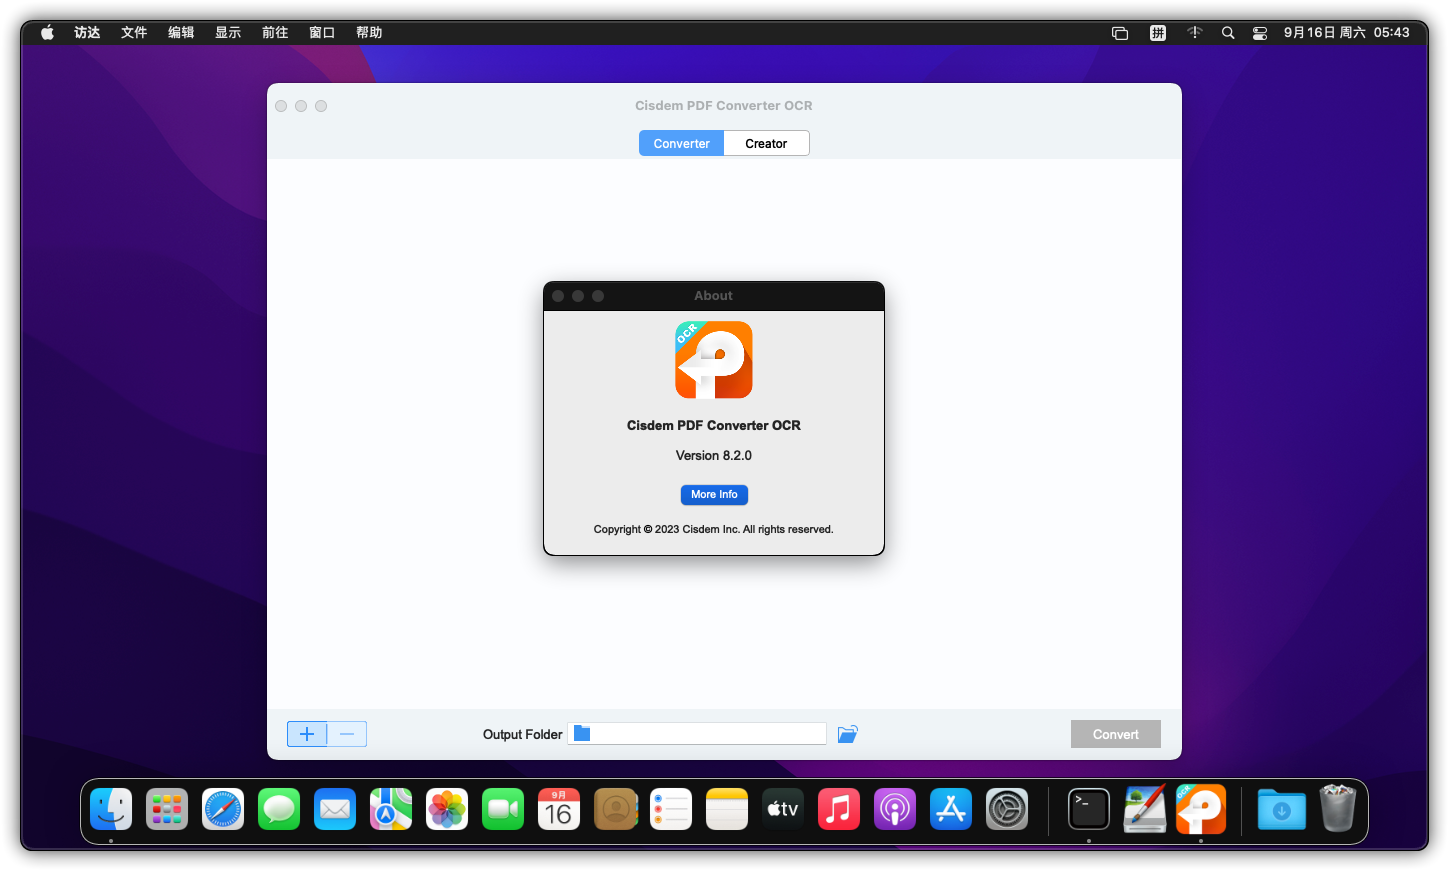Switch to the Creator tab

coord(766,143)
